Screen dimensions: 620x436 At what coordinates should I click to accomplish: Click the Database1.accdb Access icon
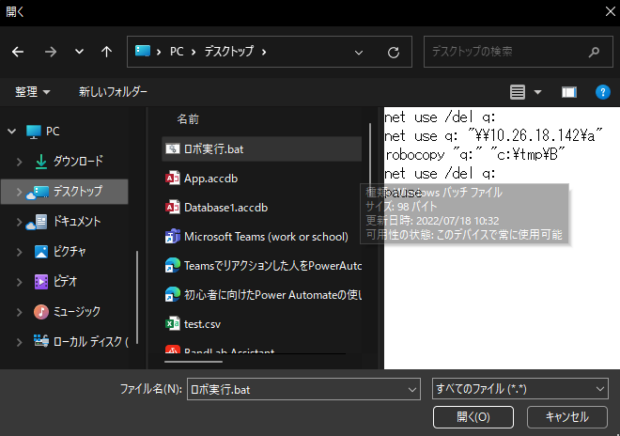[172, 207]
